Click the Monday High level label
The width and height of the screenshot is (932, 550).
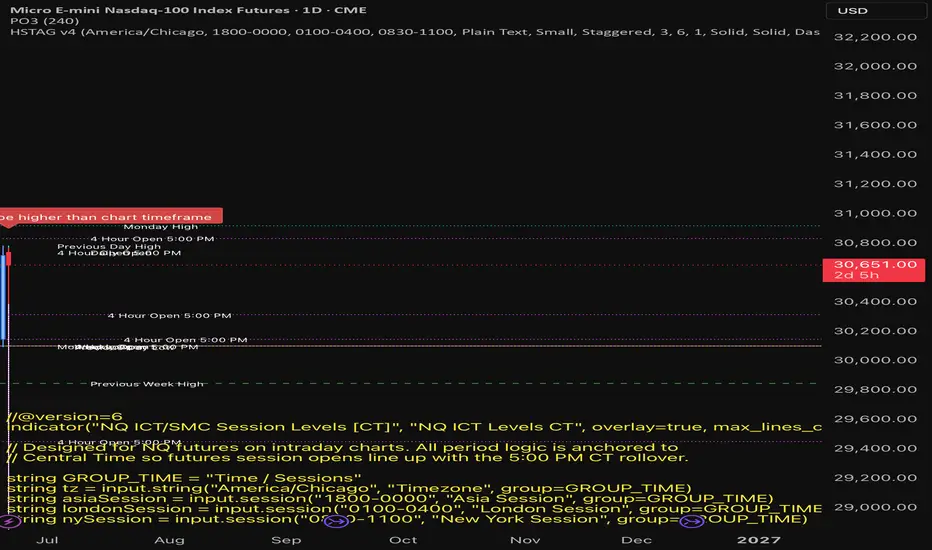(160, 227)
